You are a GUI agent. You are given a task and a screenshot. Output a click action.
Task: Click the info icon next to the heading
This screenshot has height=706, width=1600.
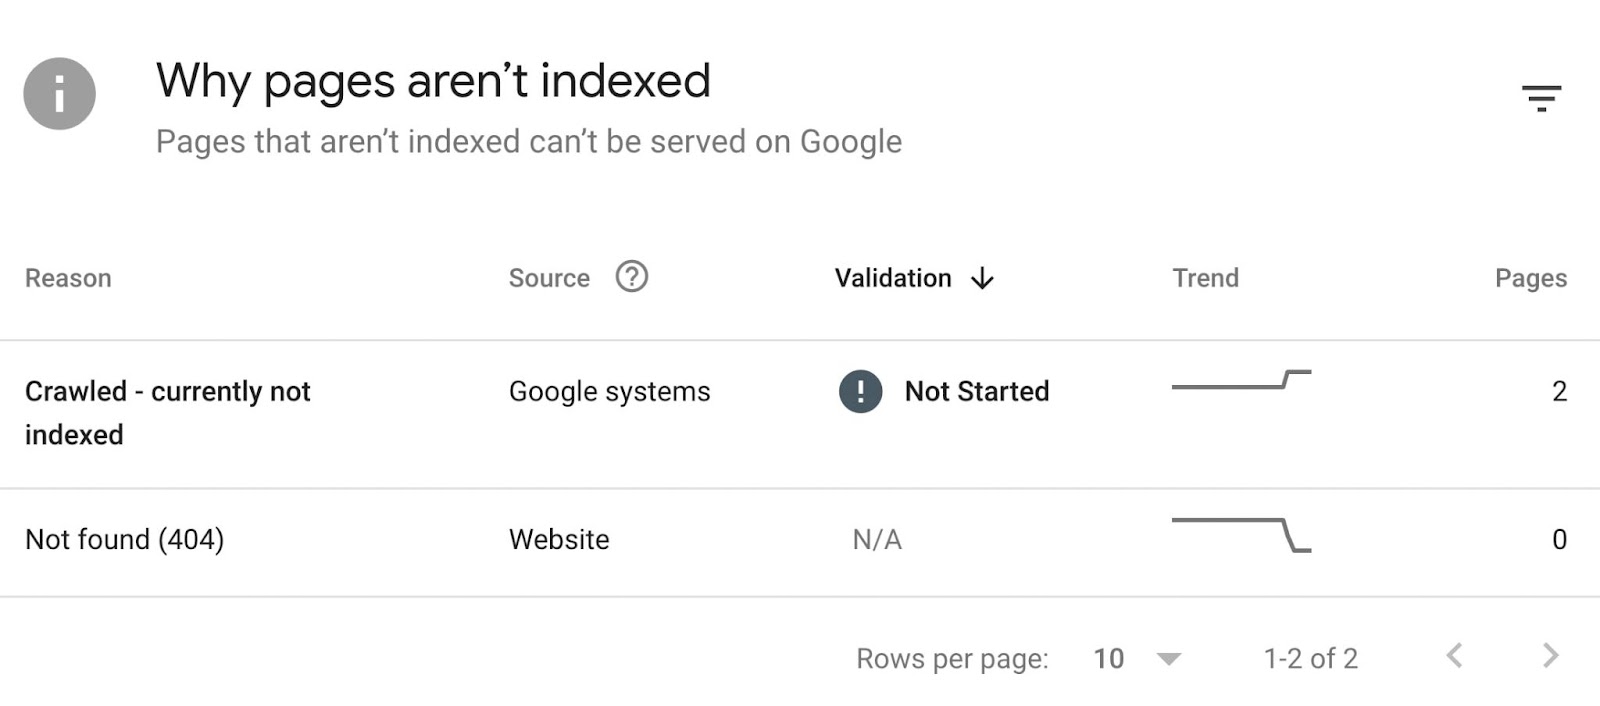[x=60, y=93]
